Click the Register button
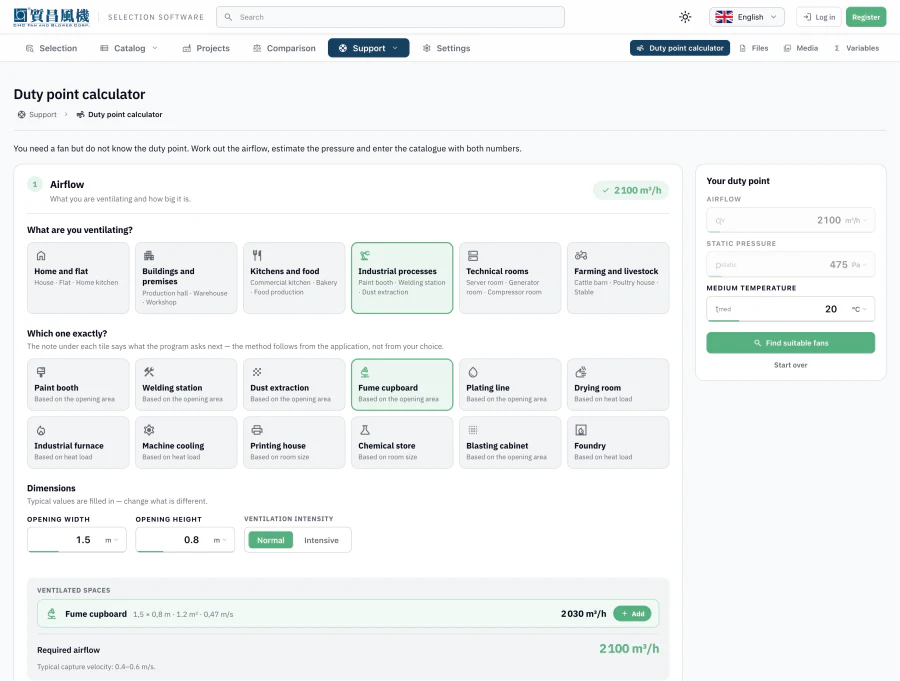The image size is (900, 681). pyautogui.click(x=866, y=17)
